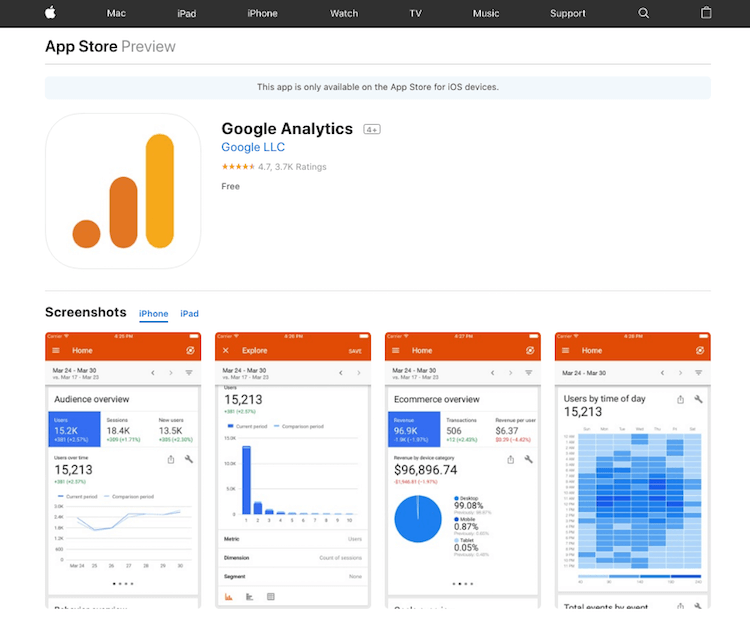Click the Metric row in Explore screenshot

tap(293, 539)
